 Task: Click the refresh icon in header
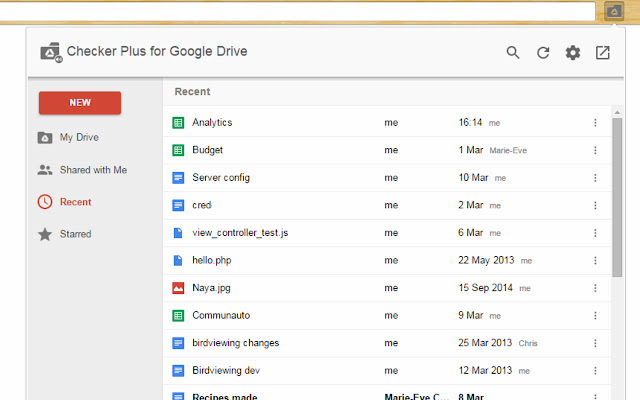pos(543,53)
